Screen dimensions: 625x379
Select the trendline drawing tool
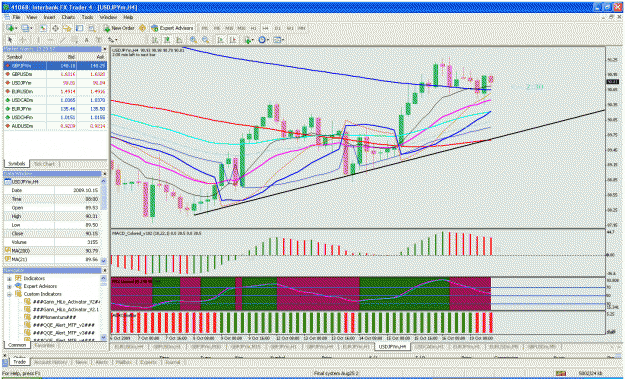click(63, 40)
